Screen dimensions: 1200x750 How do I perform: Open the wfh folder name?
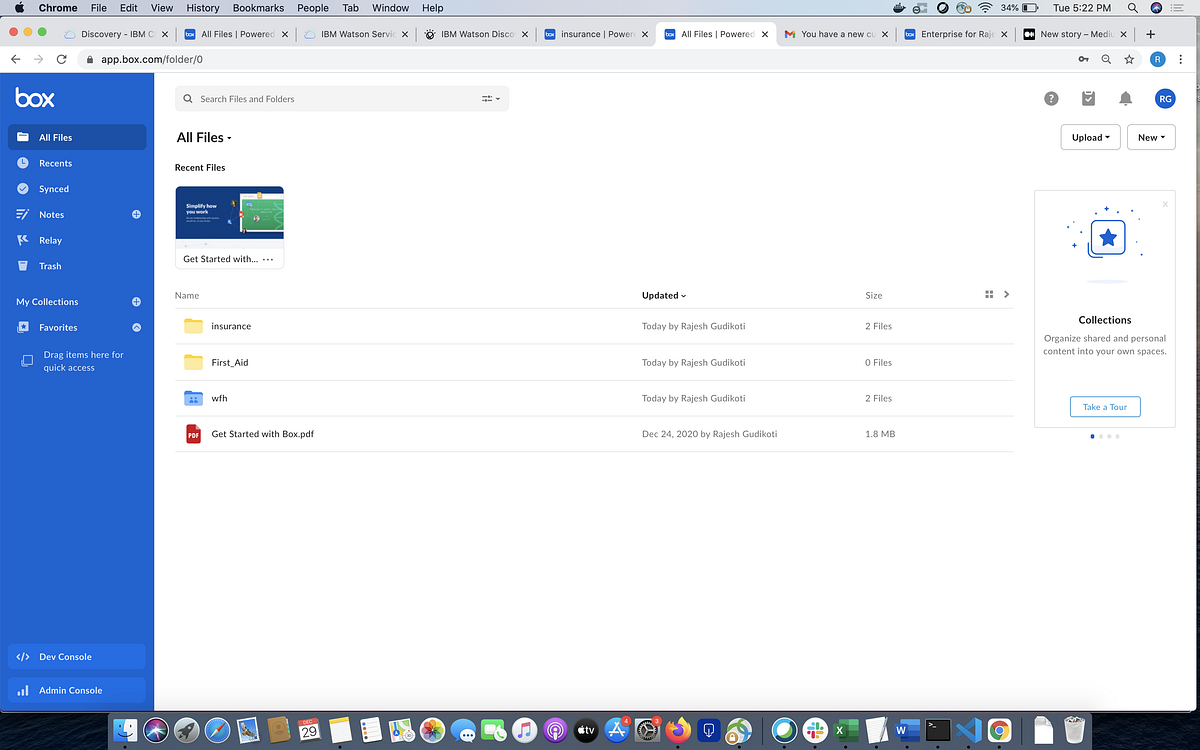pyautogui.click(x=220, y=398)
